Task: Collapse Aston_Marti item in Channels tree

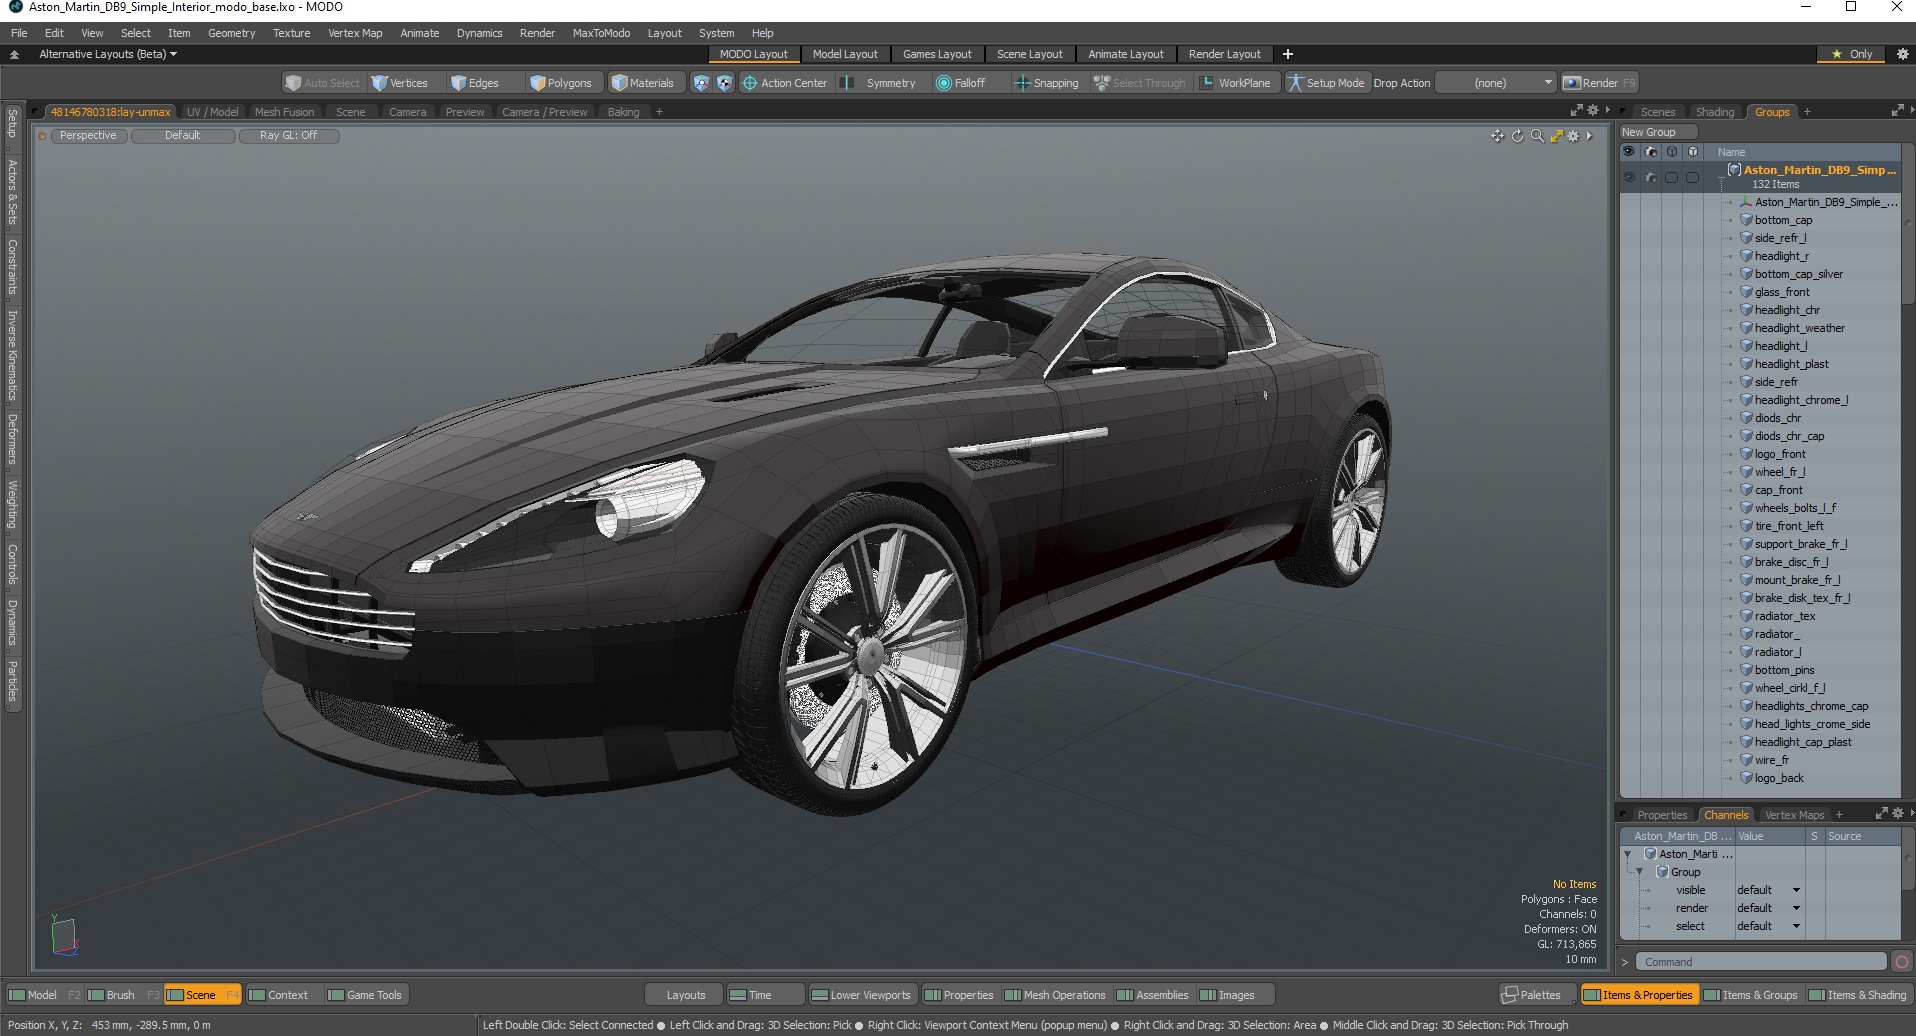Action: click(1628, 854)
